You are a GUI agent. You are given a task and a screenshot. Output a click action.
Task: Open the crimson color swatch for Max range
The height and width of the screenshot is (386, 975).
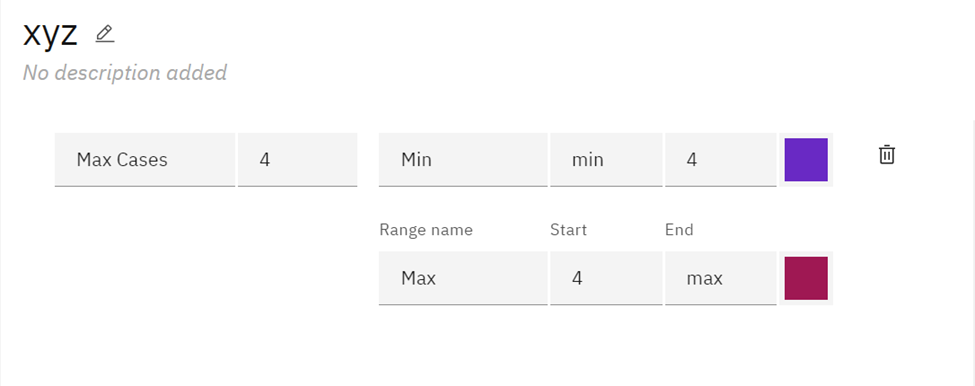coord(806,278)
